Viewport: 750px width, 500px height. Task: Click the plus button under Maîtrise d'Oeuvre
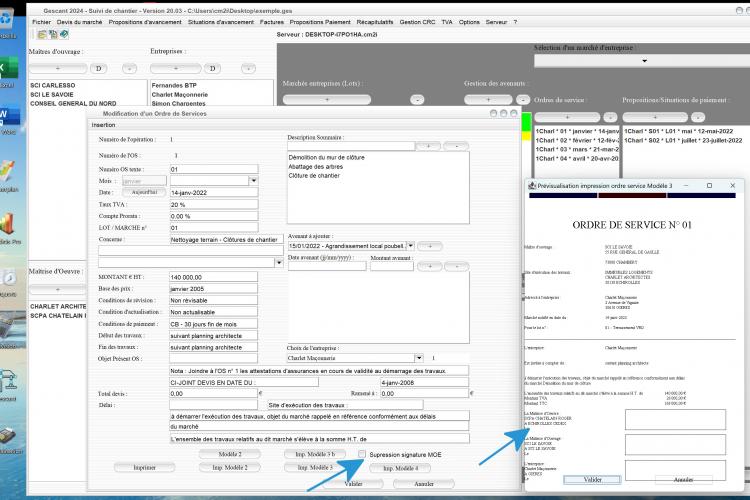pyautogui.click(x=58, y=289)
